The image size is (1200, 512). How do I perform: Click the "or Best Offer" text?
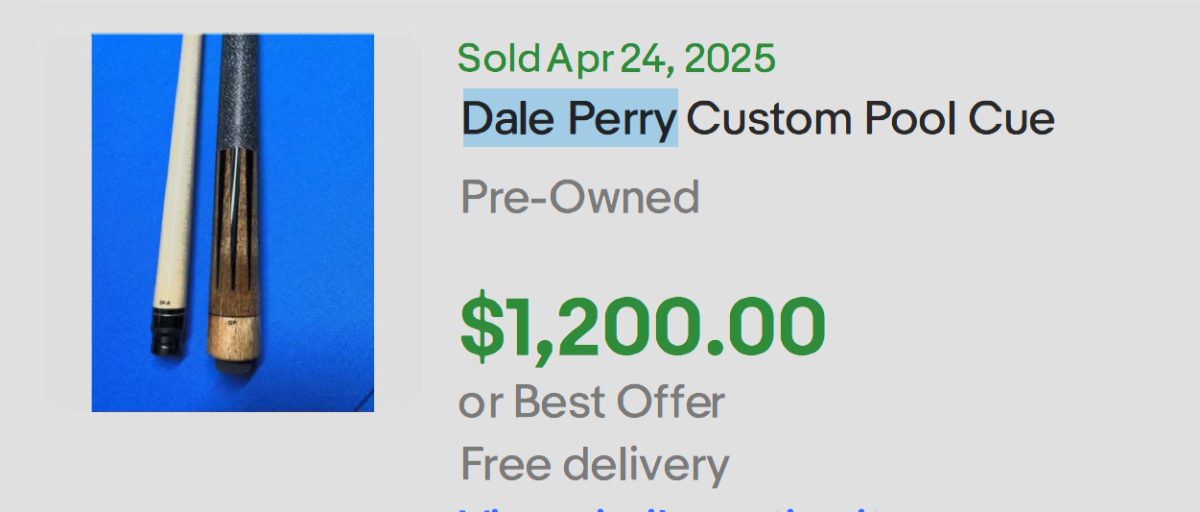pos(592,402)
